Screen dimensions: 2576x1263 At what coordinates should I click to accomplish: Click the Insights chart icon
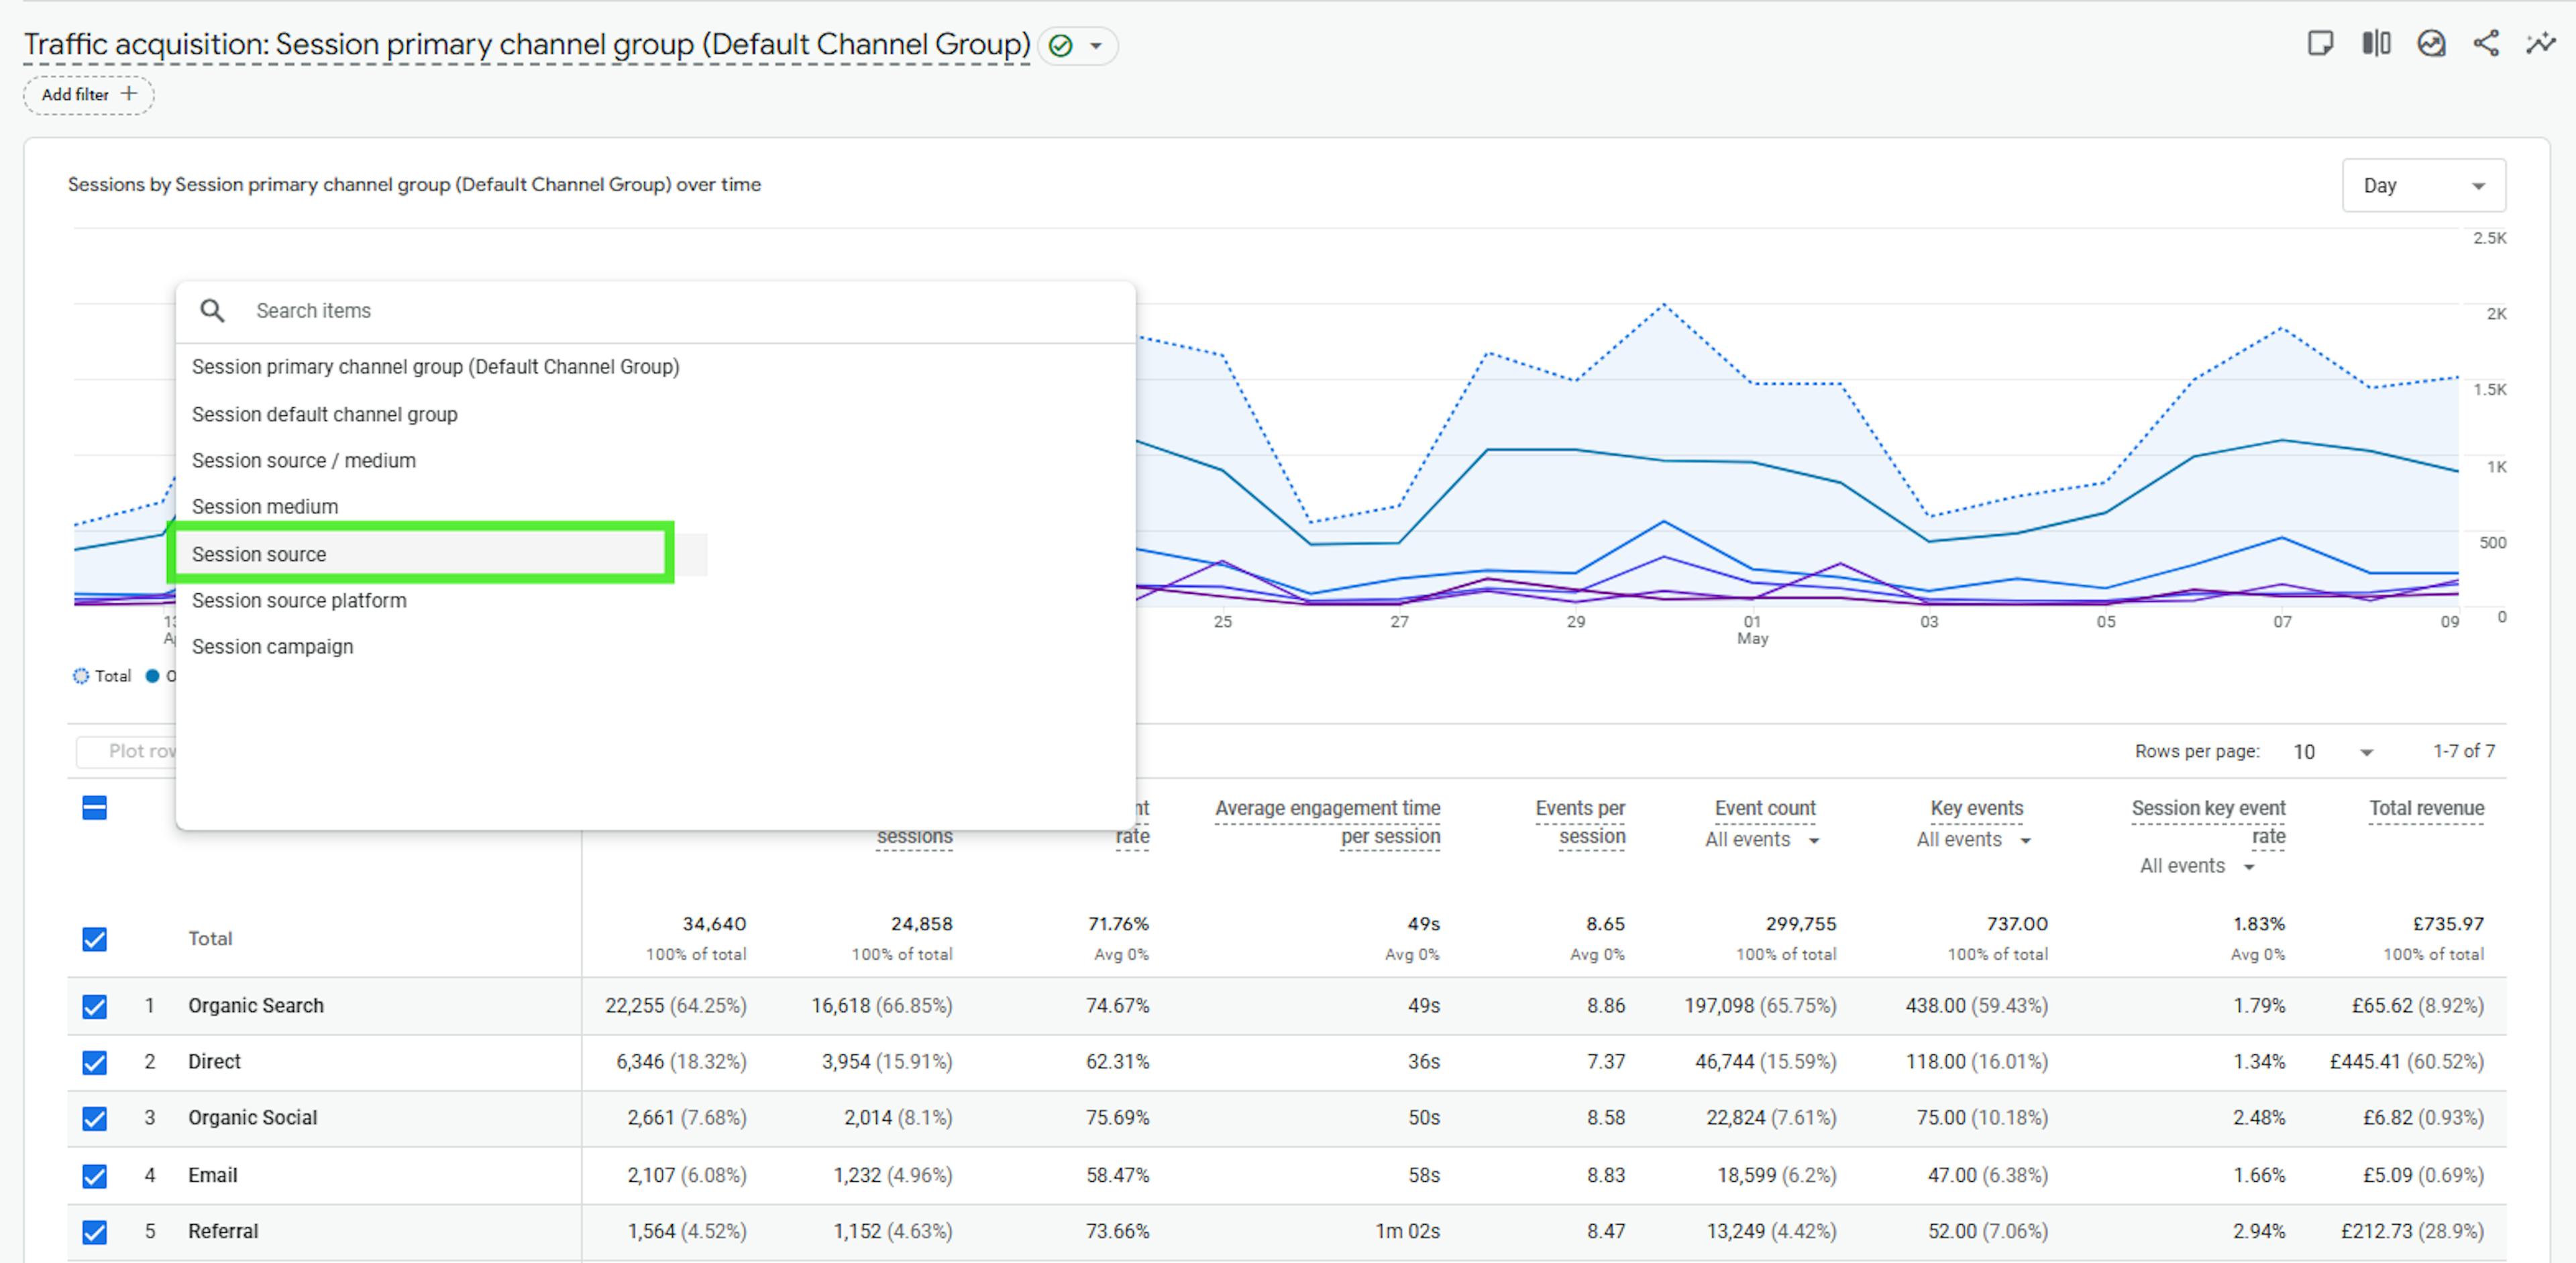point(2431,43)
